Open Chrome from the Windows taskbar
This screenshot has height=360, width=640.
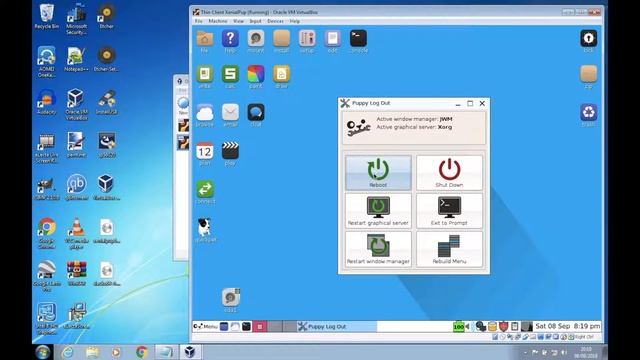142,352
